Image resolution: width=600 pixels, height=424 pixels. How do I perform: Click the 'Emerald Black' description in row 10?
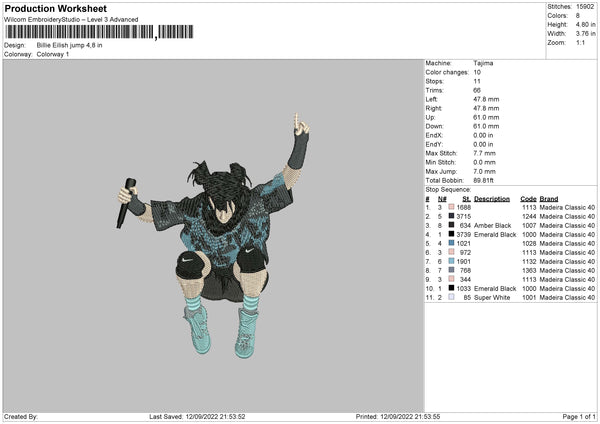pos(495,289)
